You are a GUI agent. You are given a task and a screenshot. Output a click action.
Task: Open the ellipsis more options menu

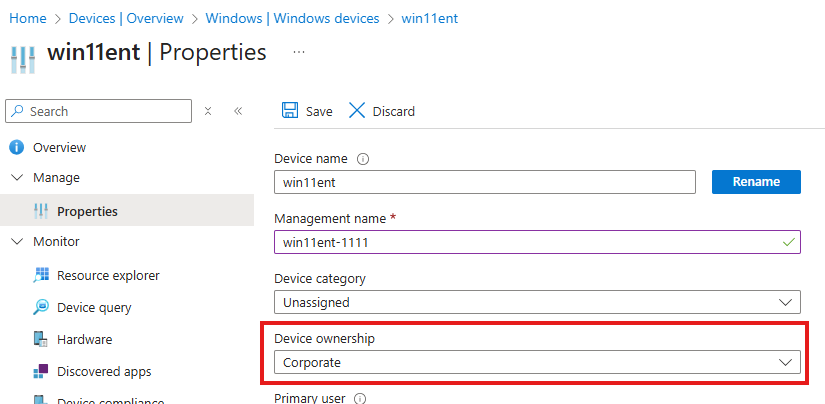[299, 52]
